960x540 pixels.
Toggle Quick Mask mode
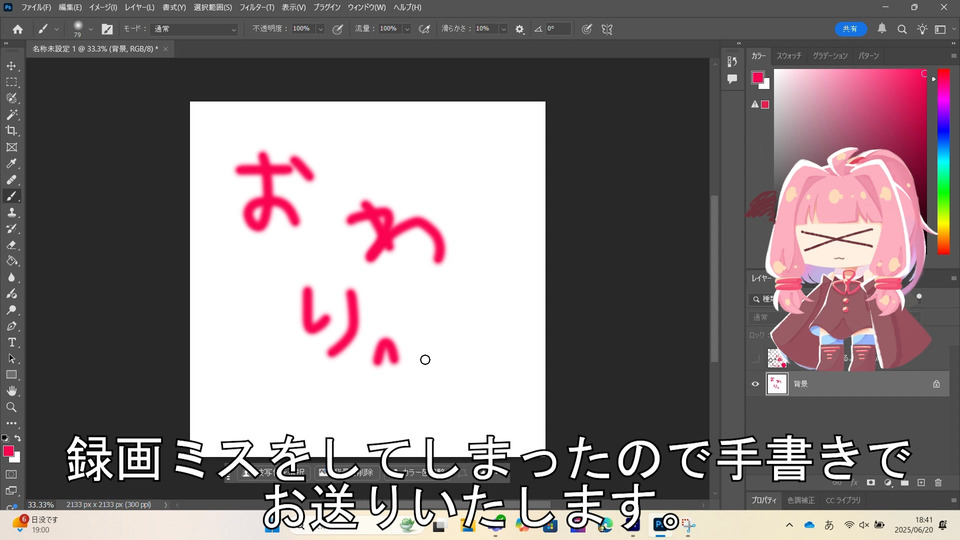point(12,474)
